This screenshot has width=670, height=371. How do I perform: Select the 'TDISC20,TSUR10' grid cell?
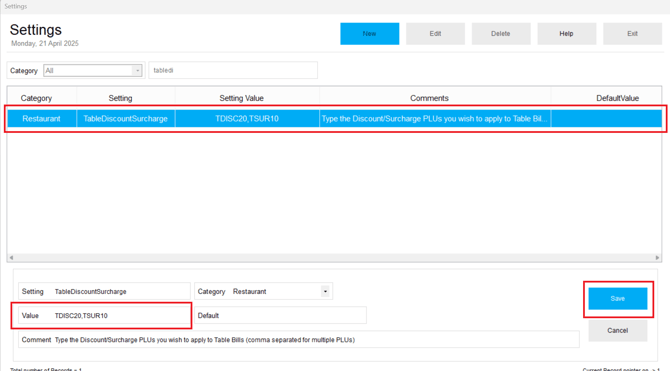247,119
